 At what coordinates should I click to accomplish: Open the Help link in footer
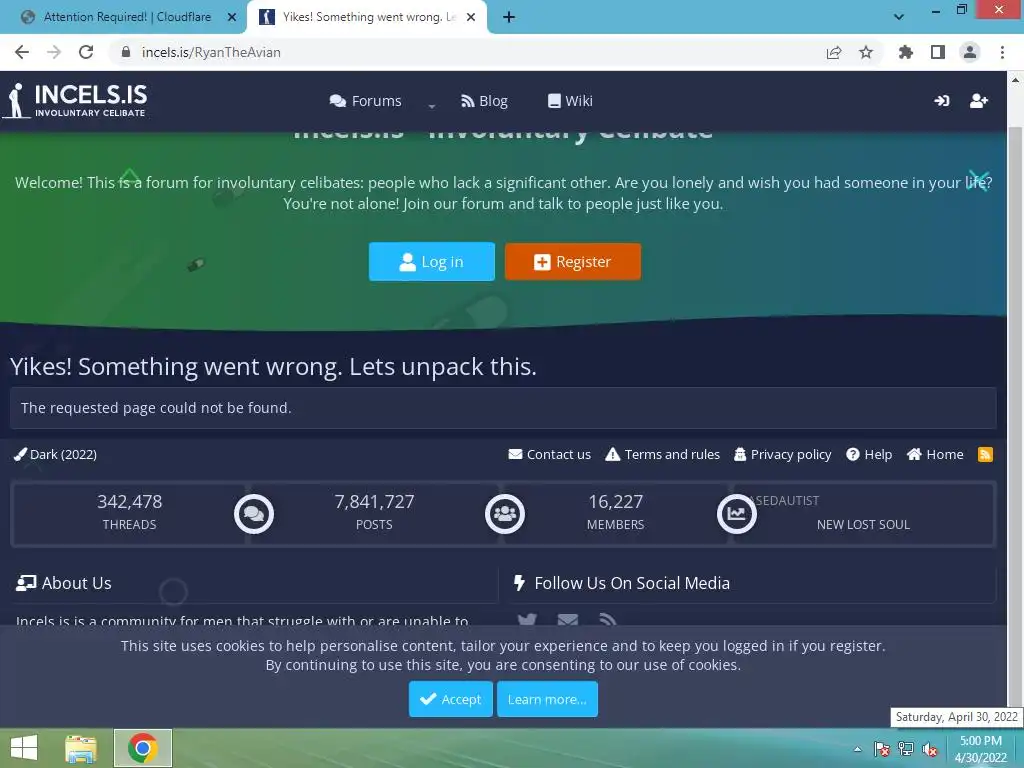pyautogui.click(x=869, y=455)
